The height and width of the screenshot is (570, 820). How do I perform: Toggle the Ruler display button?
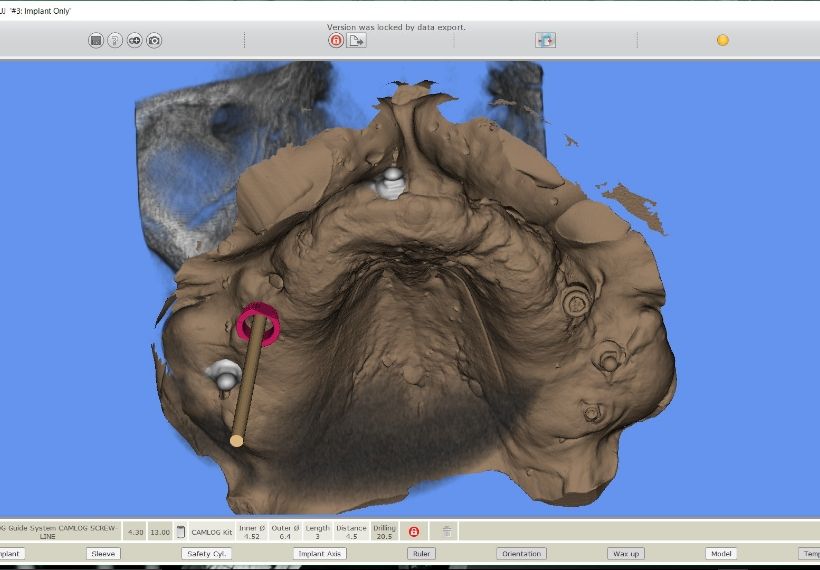(x=422, y=553)
